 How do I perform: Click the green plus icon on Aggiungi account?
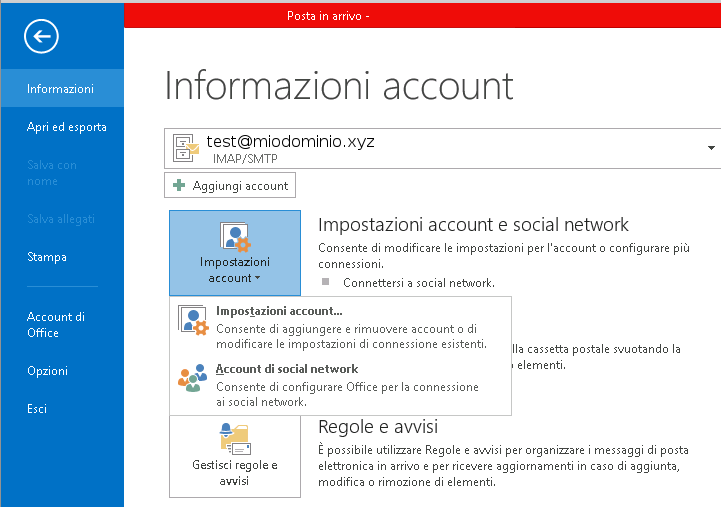pyautogui.click(x=179, y=185)
